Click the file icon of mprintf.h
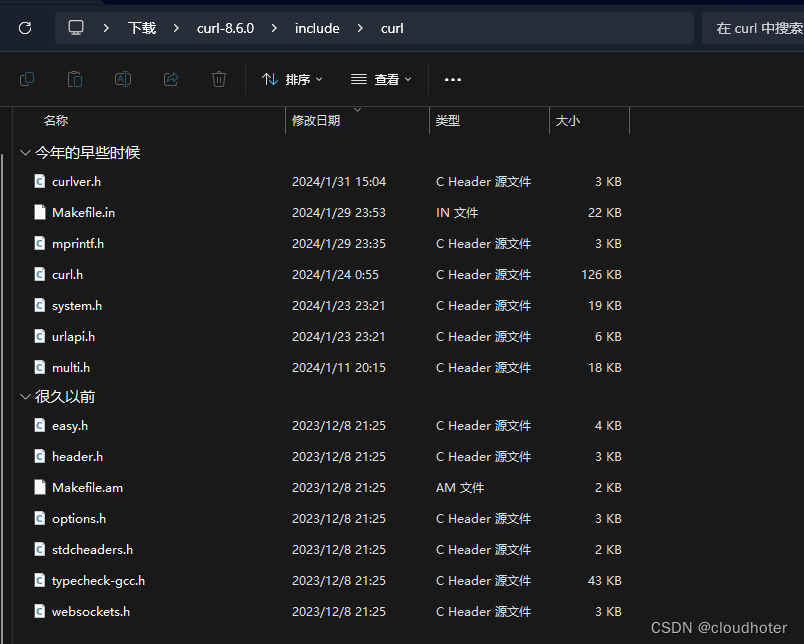The image size is (804, 644). click(40, 244)
